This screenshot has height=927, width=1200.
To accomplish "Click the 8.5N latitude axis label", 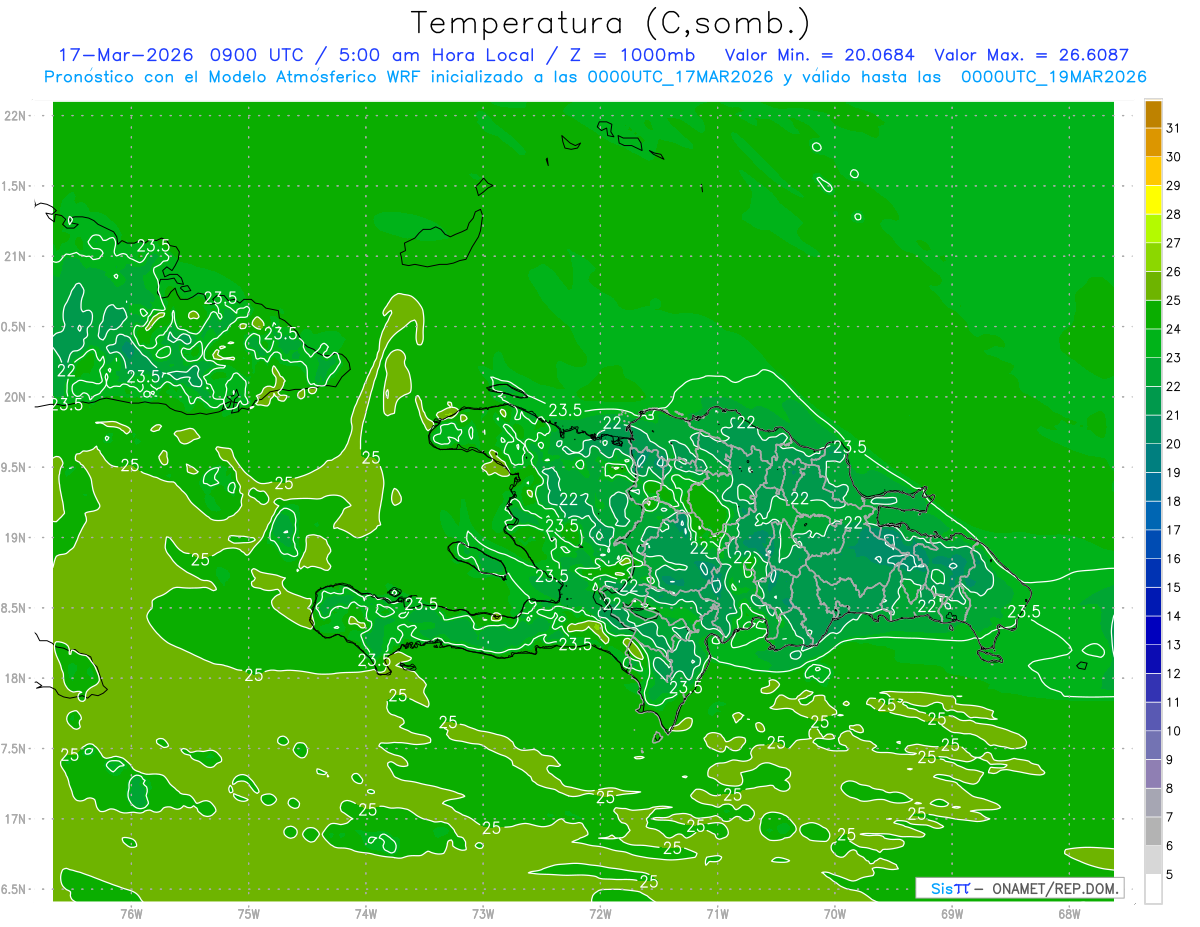I will pyautogui.click(x=15, y=608).
